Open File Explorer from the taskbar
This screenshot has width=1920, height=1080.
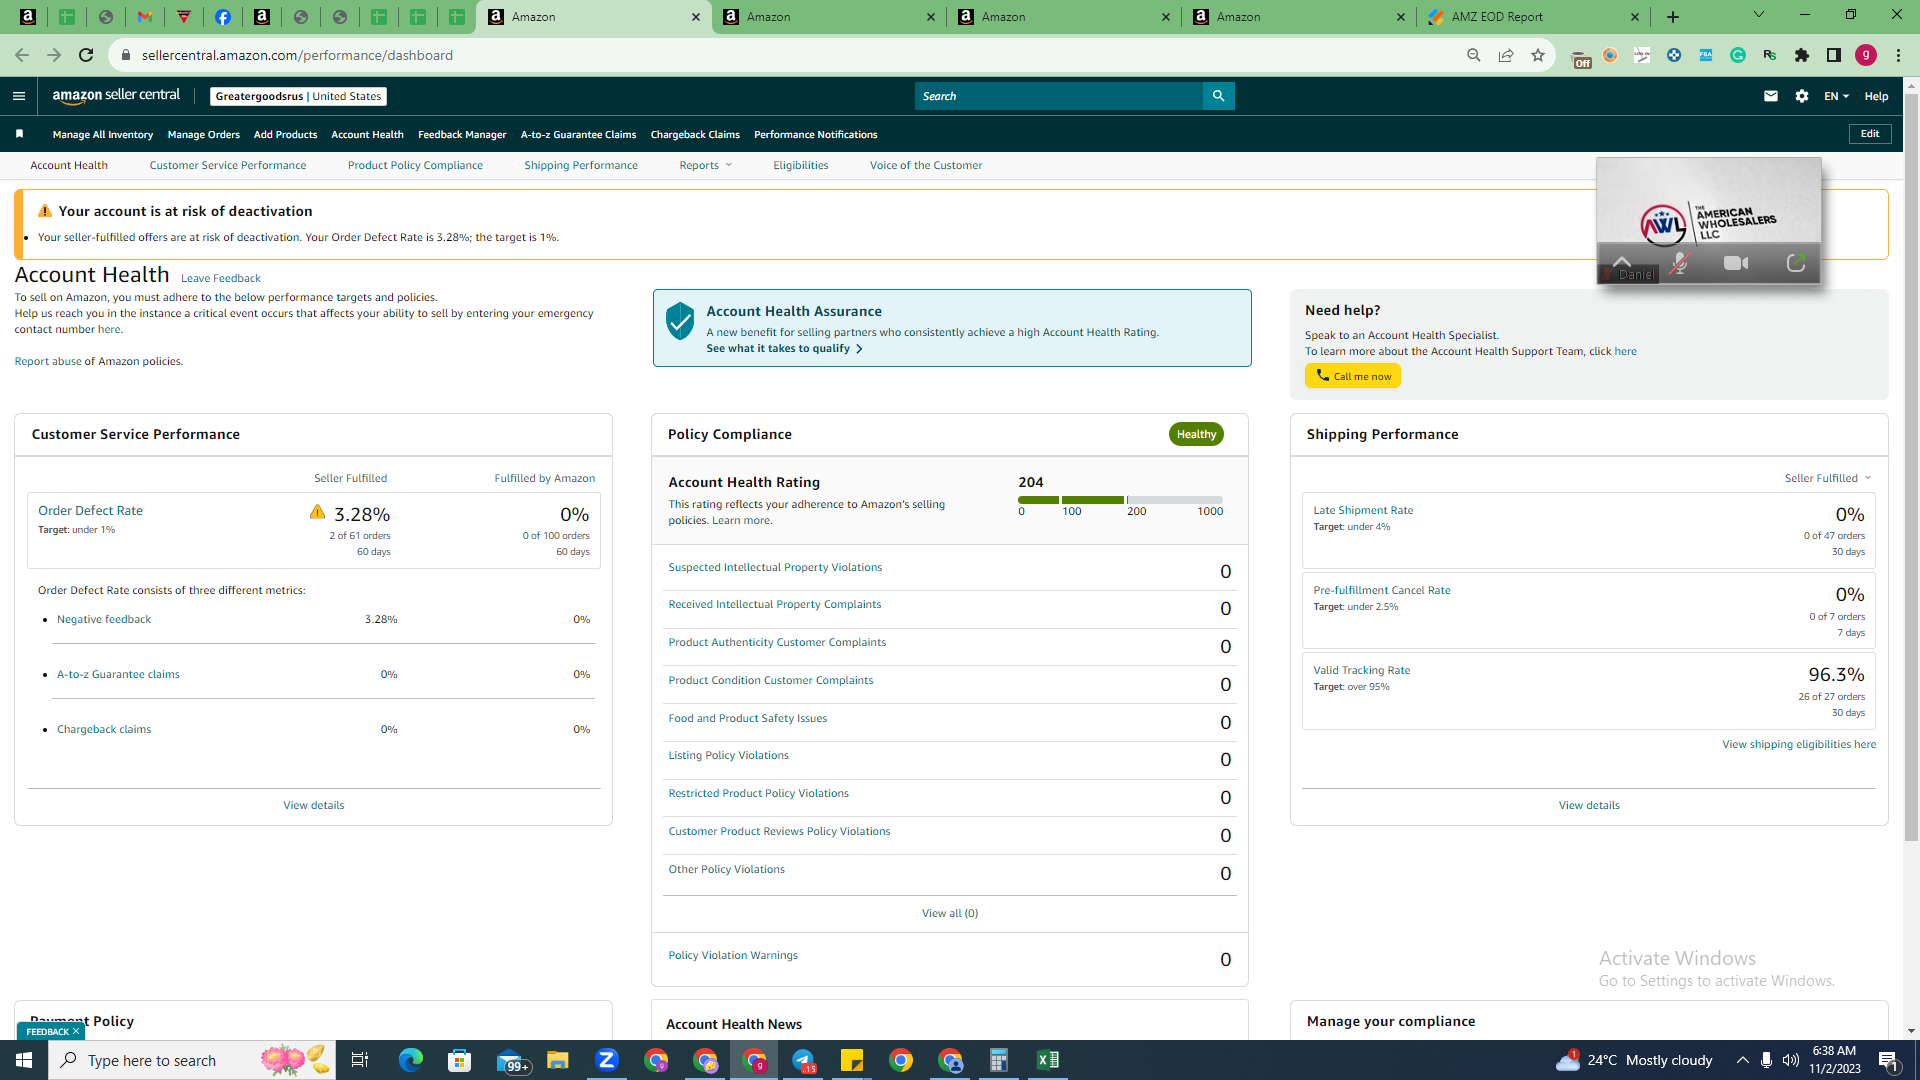coord(558,1060)
